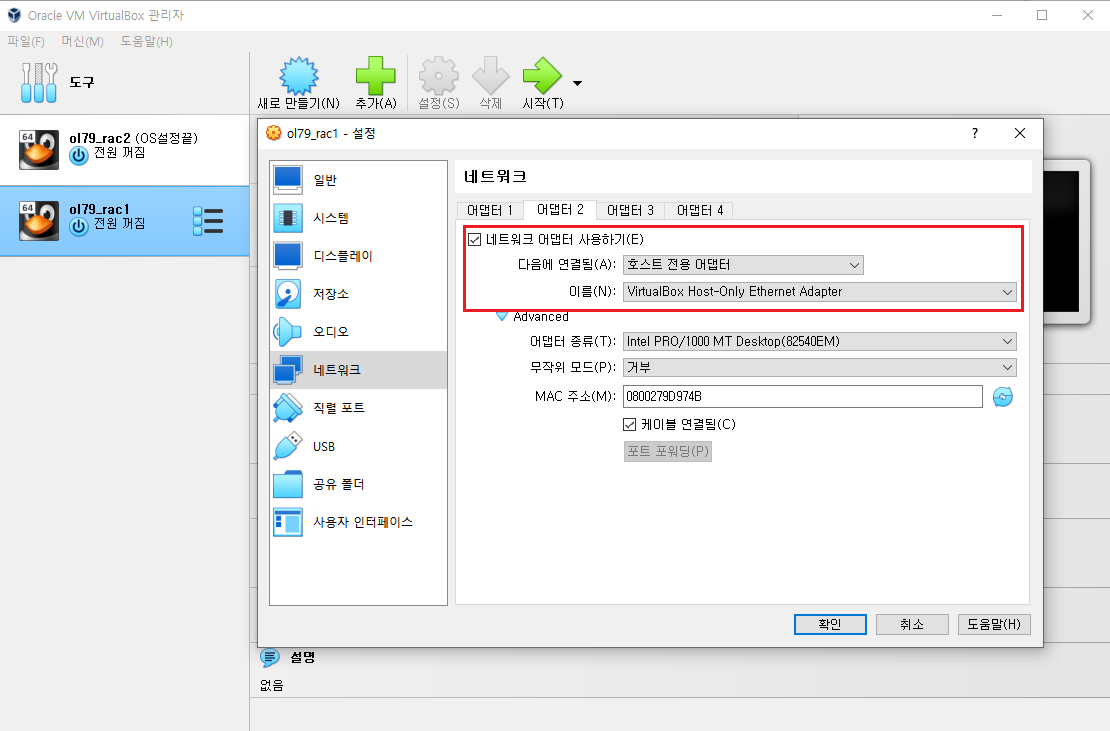Open 저장소 settings category
1110x731 pixels.
point(358,294)
